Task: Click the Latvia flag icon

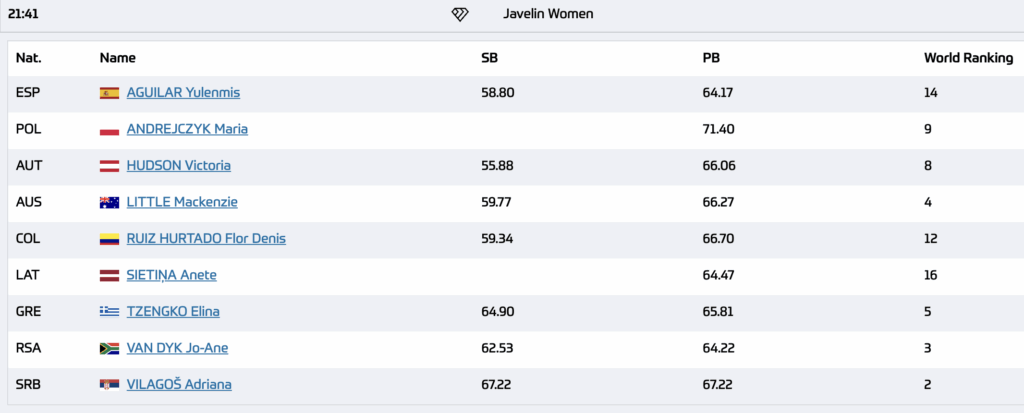Action: tap(109, 276)
